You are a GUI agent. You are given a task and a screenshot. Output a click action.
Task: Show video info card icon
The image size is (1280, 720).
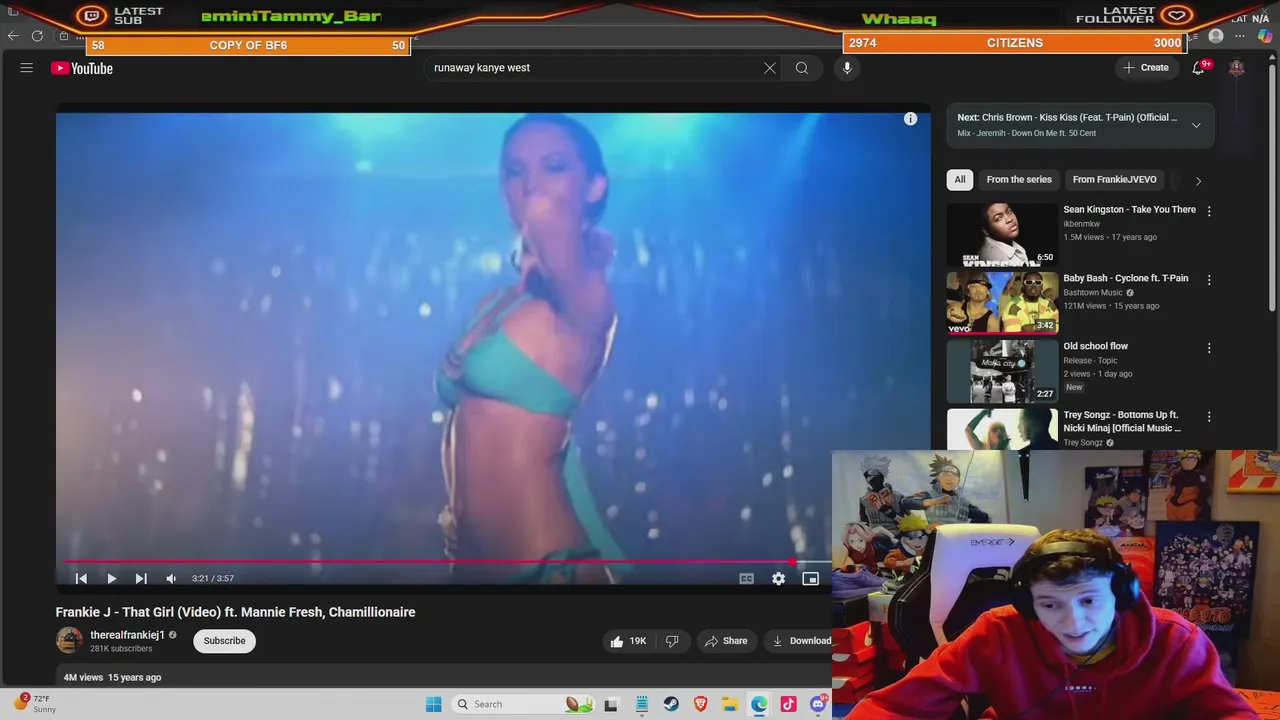911,119
